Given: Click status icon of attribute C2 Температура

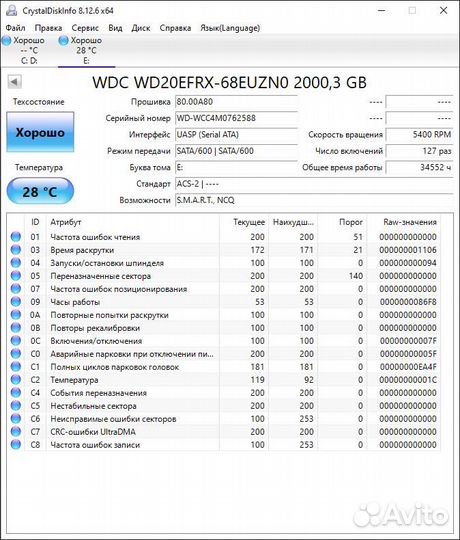Looking at the screenshot, I should tap(16, 380).
